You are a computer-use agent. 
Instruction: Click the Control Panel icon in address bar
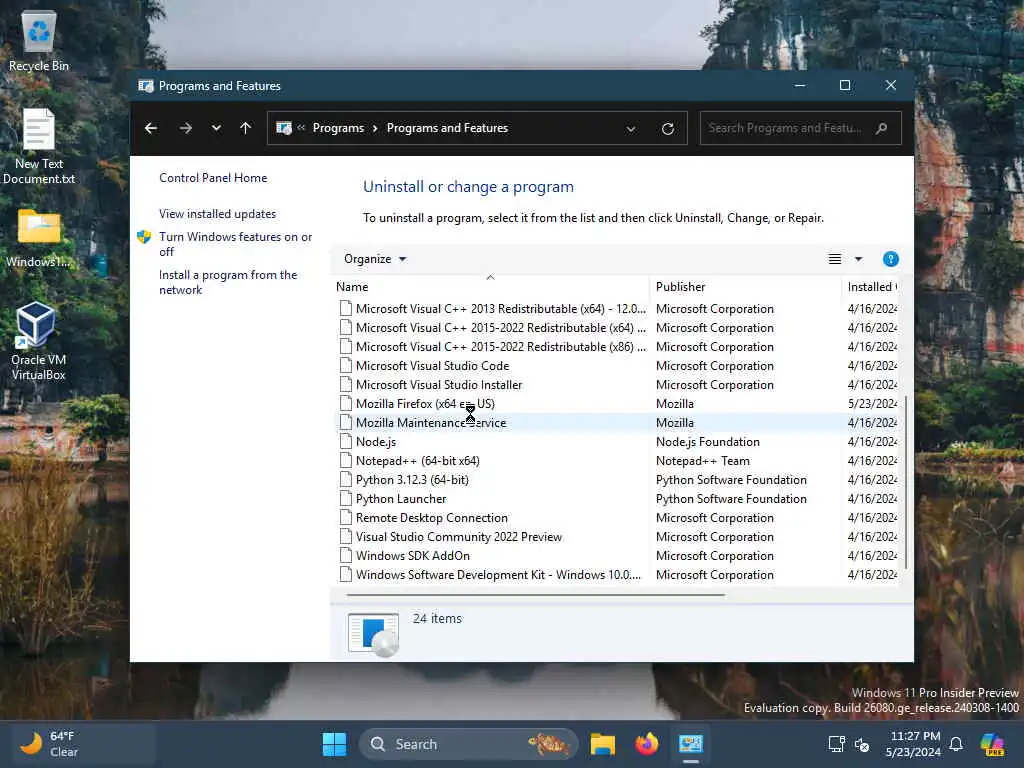click(x=284, y=128)
